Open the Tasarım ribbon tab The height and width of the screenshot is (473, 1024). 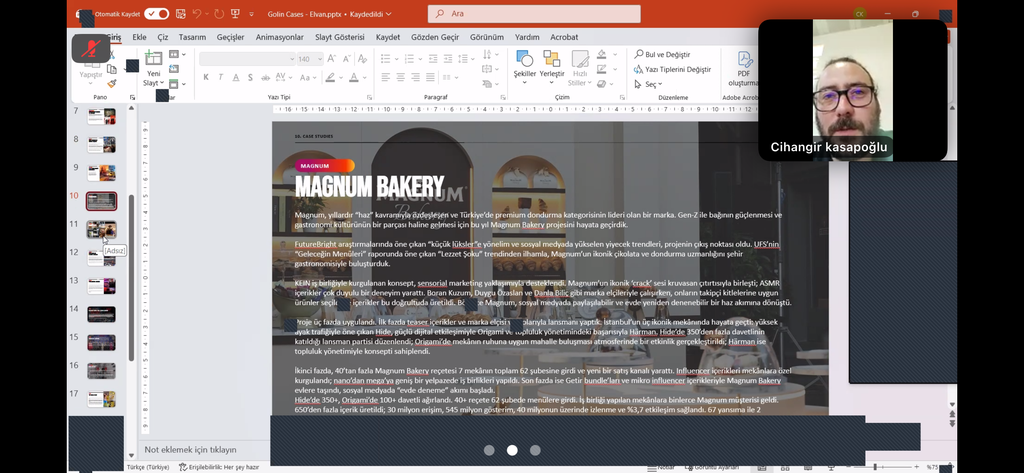(x=193, y=37)
